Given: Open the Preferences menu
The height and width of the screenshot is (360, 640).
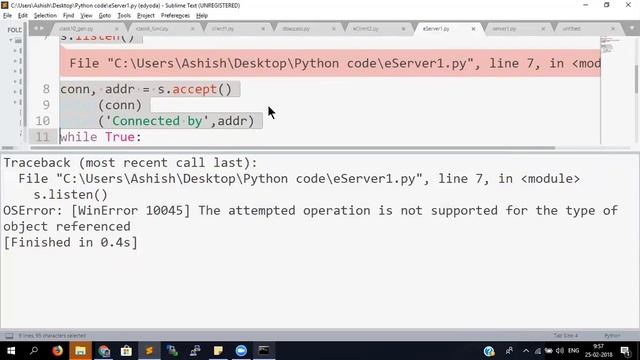Looking at the screenshot, I should pyautogui.click(x=175, y=16).
